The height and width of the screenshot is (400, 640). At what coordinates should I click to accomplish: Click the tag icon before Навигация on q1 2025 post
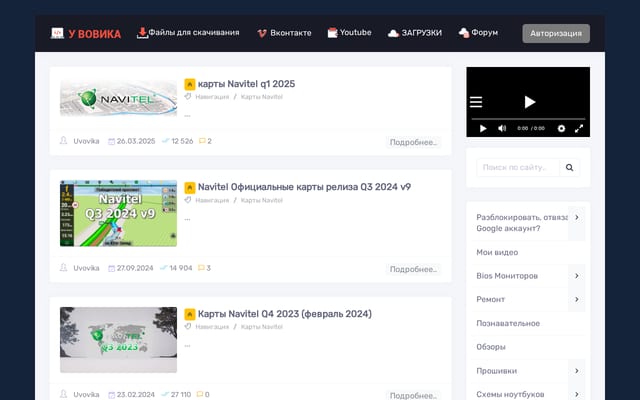[x=188, y=97]
